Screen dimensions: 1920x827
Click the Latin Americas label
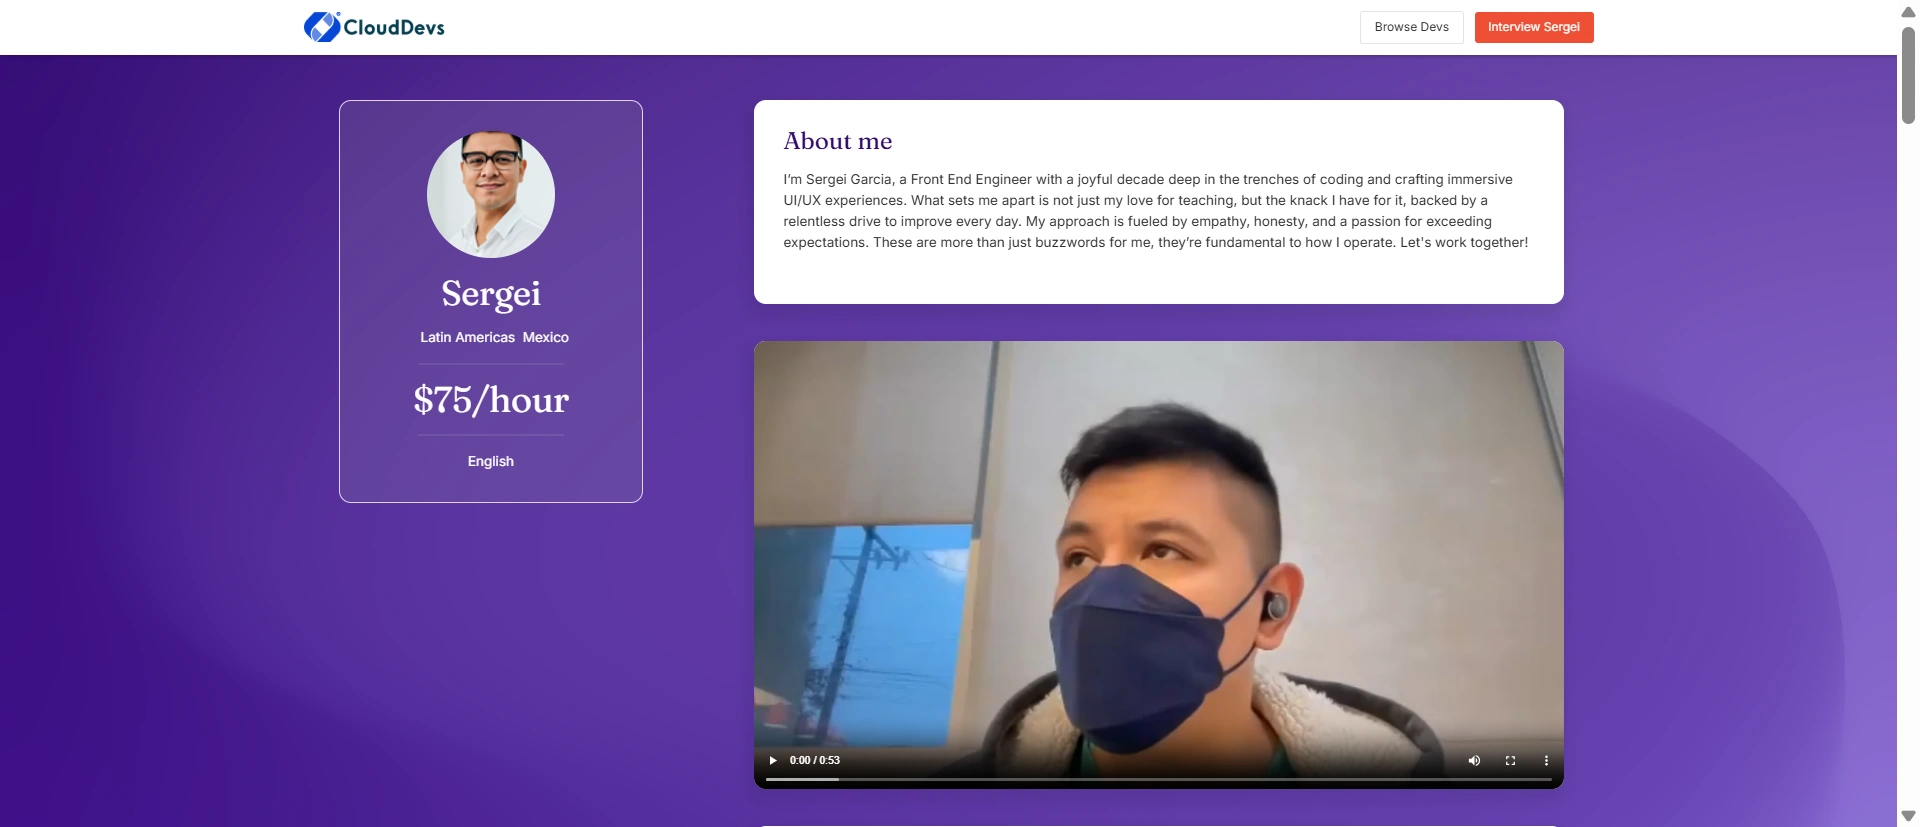467,338
